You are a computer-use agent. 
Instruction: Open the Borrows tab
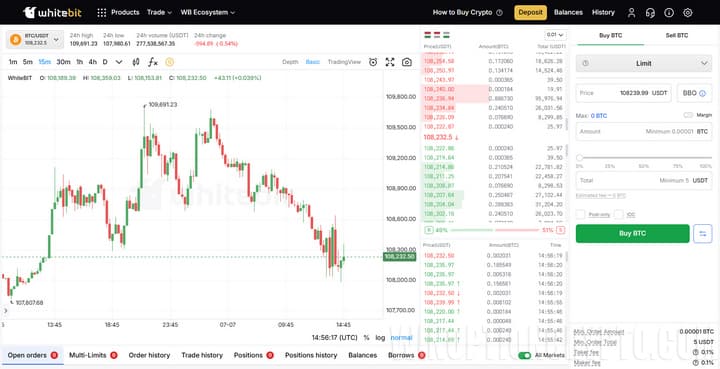pos(407,355)
